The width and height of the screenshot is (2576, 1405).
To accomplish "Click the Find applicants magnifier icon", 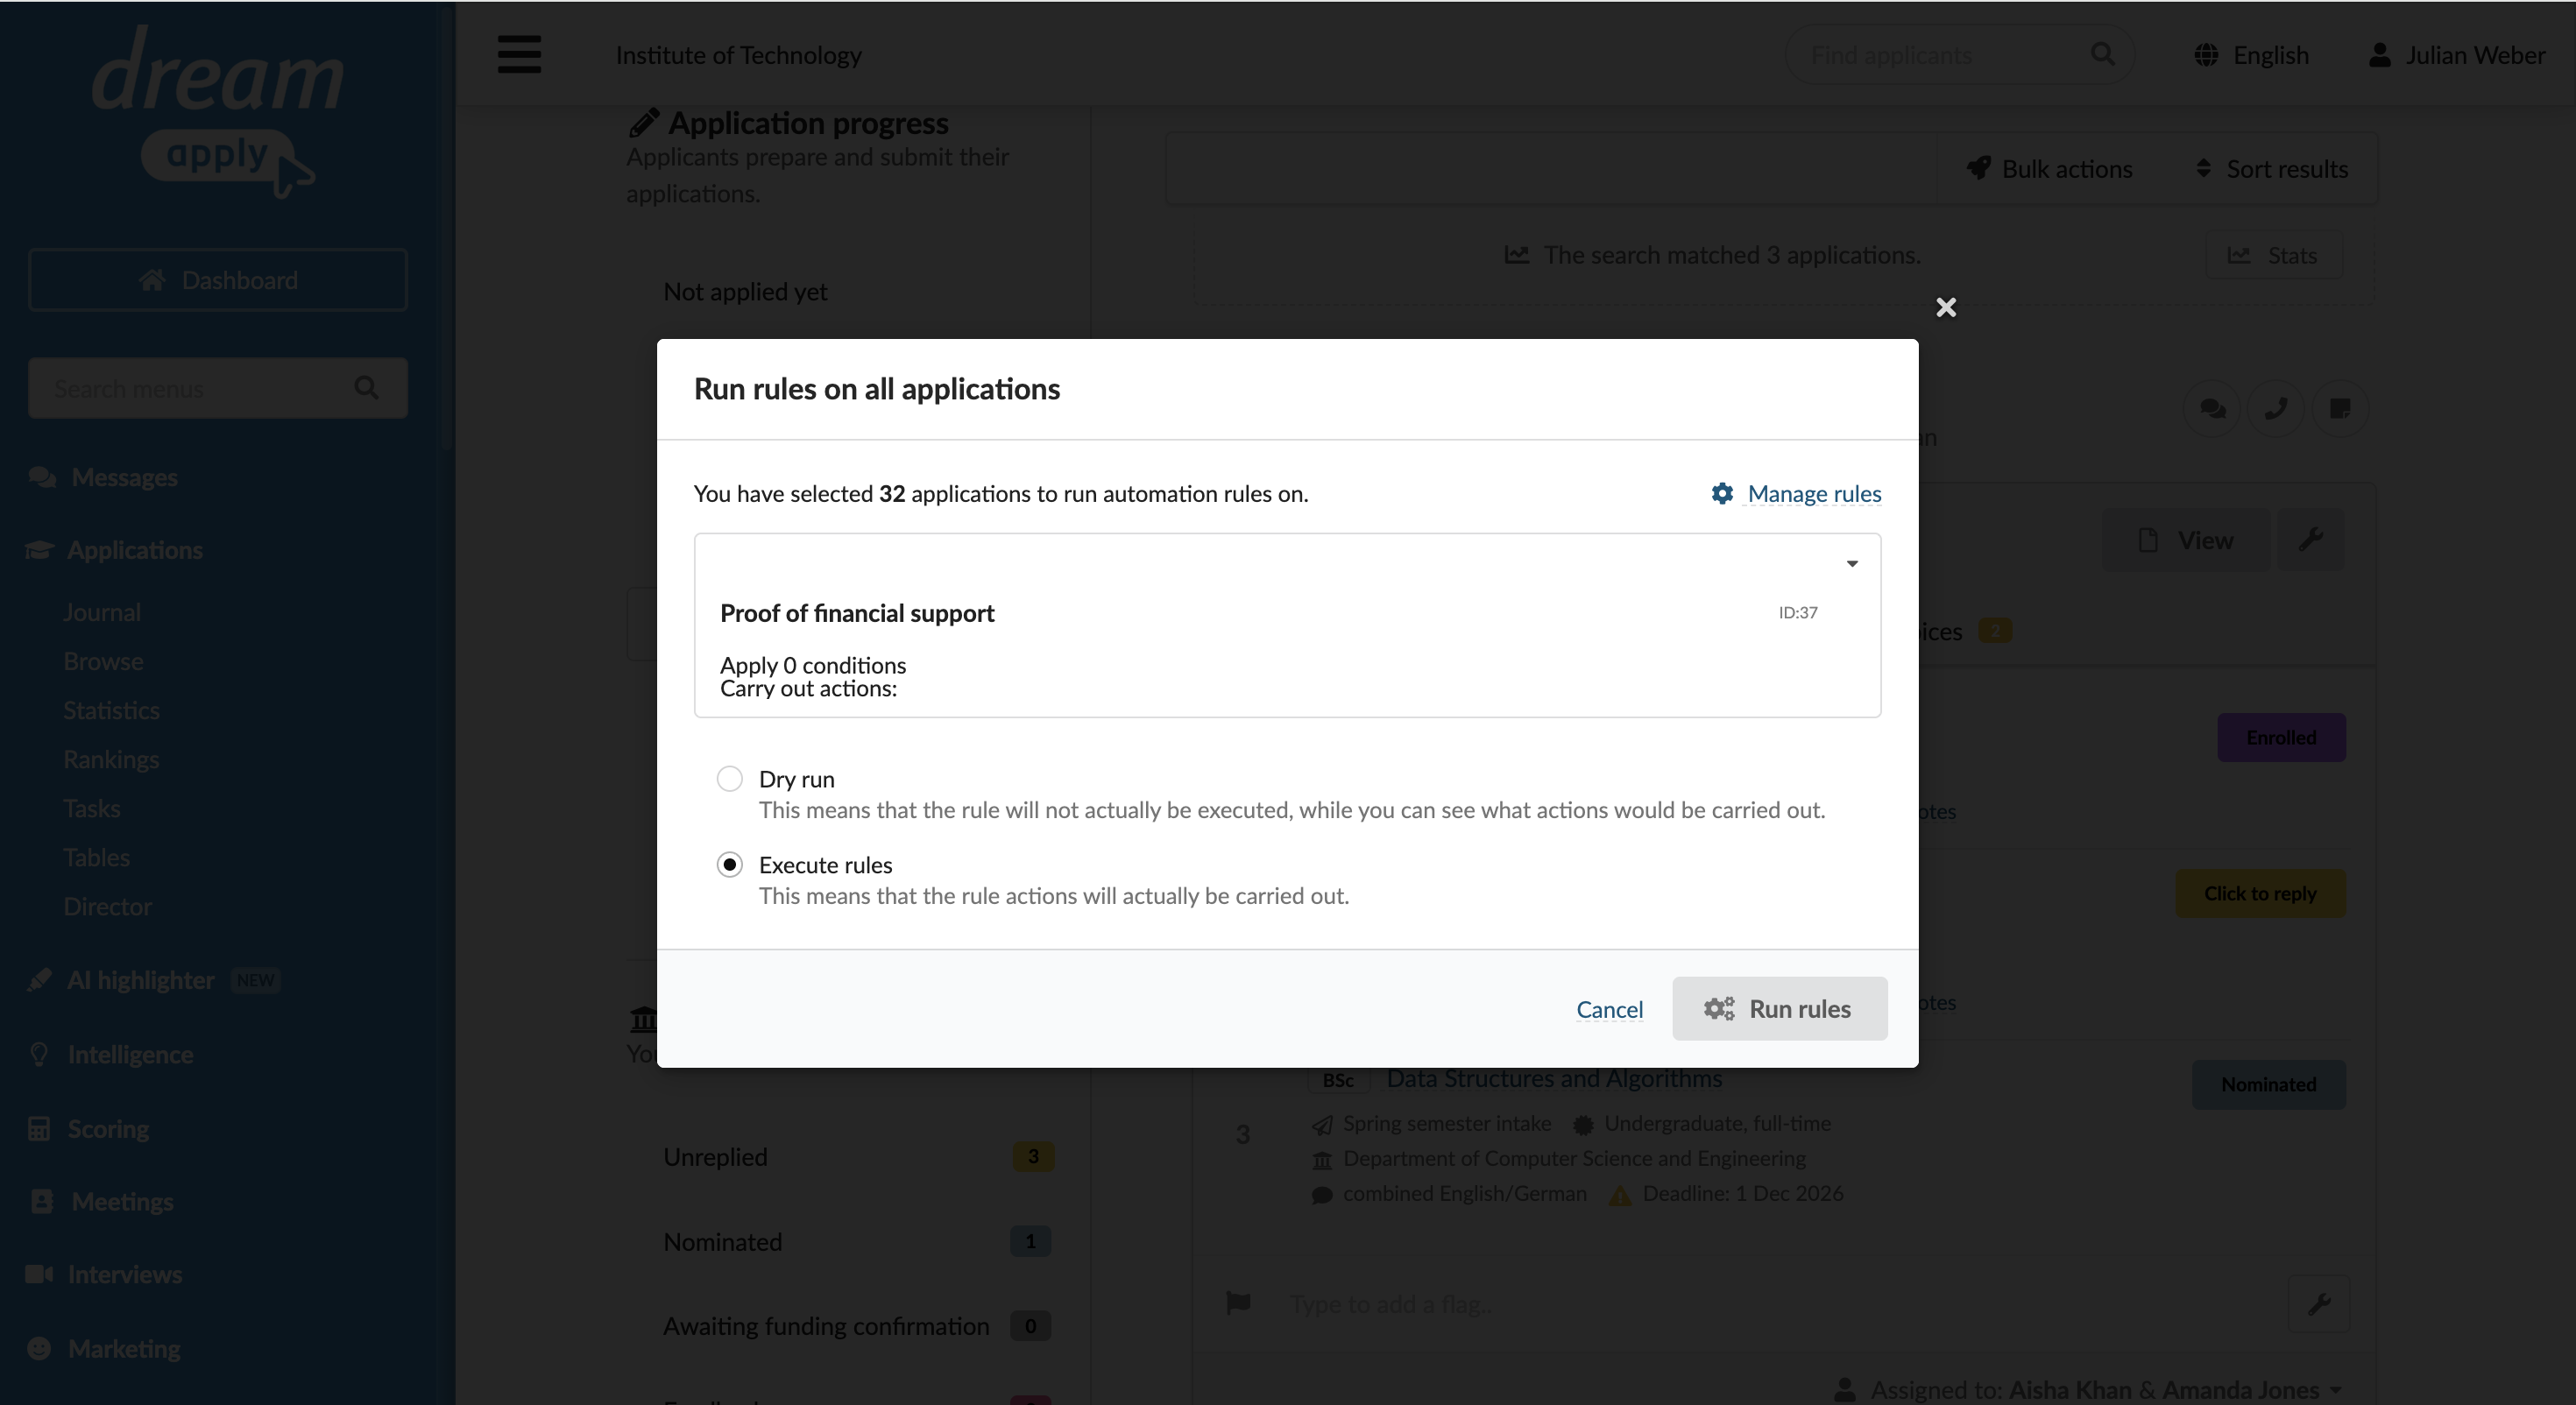I will pos(2102,54).
